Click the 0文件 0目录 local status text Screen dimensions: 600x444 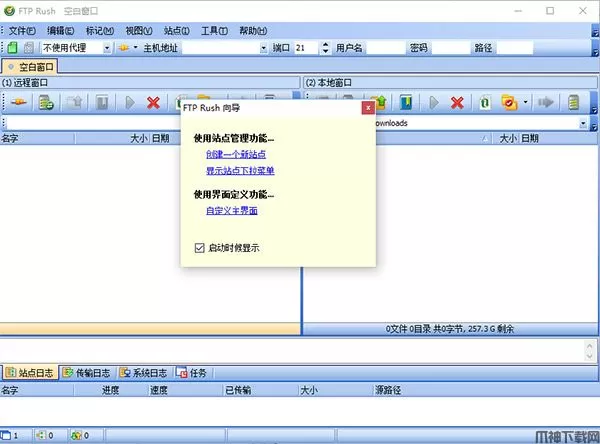450,329
